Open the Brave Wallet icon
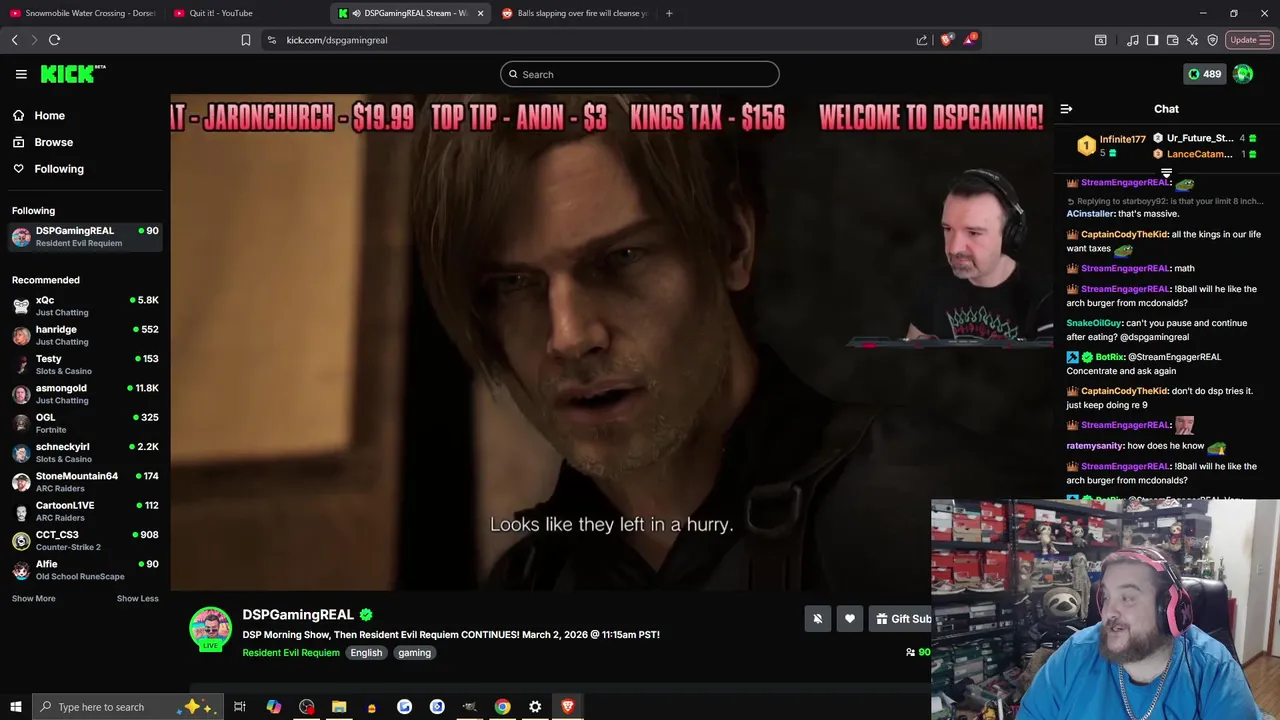 [1172, 40]
